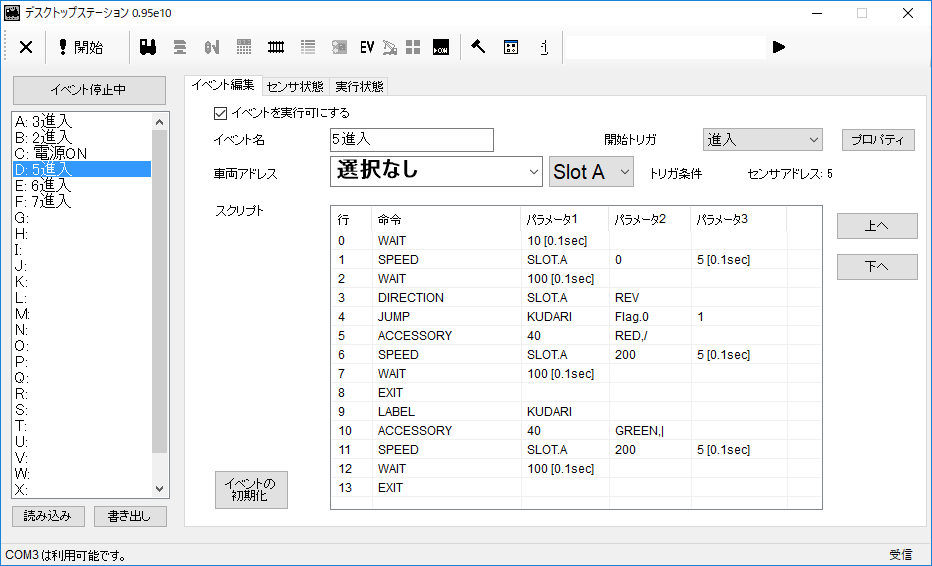Click the X disconnect icon in toolbar
This screenshot has width=932, height=566.
[x=26, y=47]
